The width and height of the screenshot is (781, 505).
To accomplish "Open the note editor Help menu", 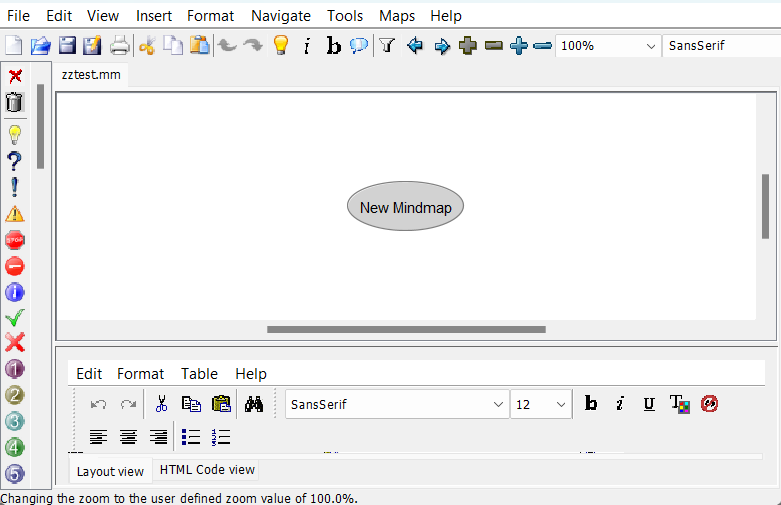I will [251, 374].
